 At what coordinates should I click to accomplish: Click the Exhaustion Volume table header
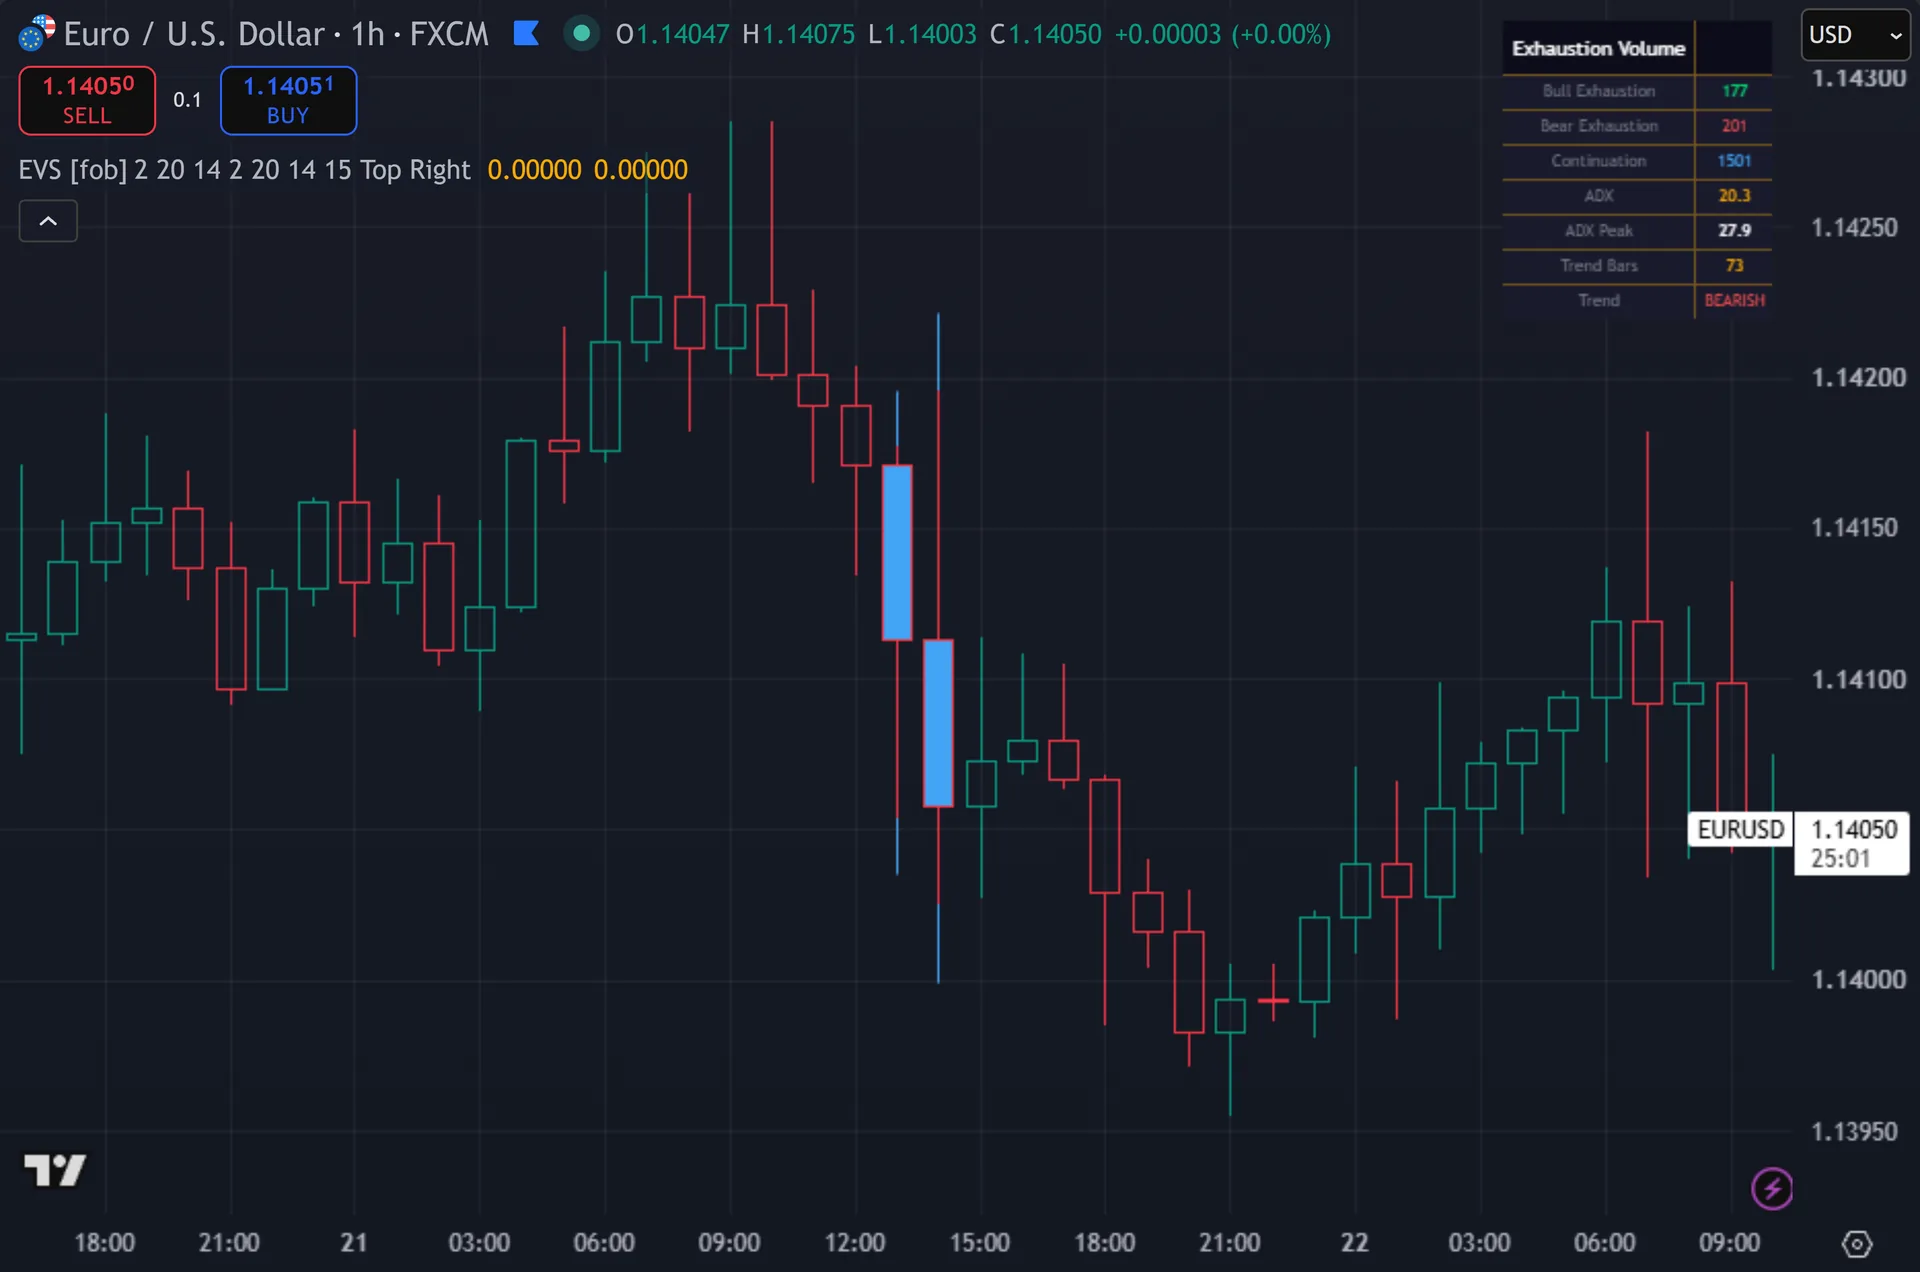[x=1598, y=48]
